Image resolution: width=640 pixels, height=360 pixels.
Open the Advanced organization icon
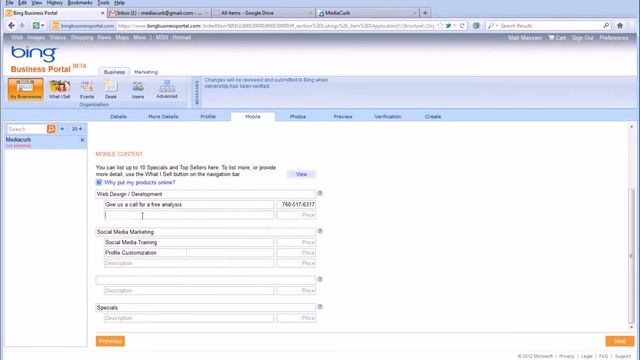coord(167,89)
